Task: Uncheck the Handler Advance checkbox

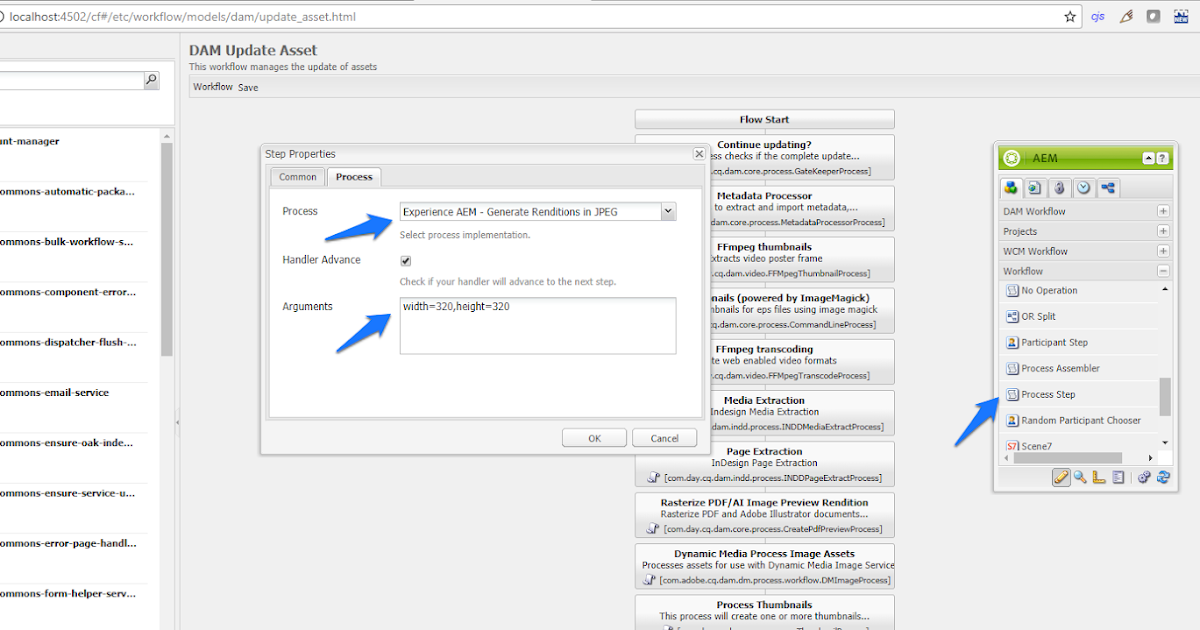Action: [405, 260]
